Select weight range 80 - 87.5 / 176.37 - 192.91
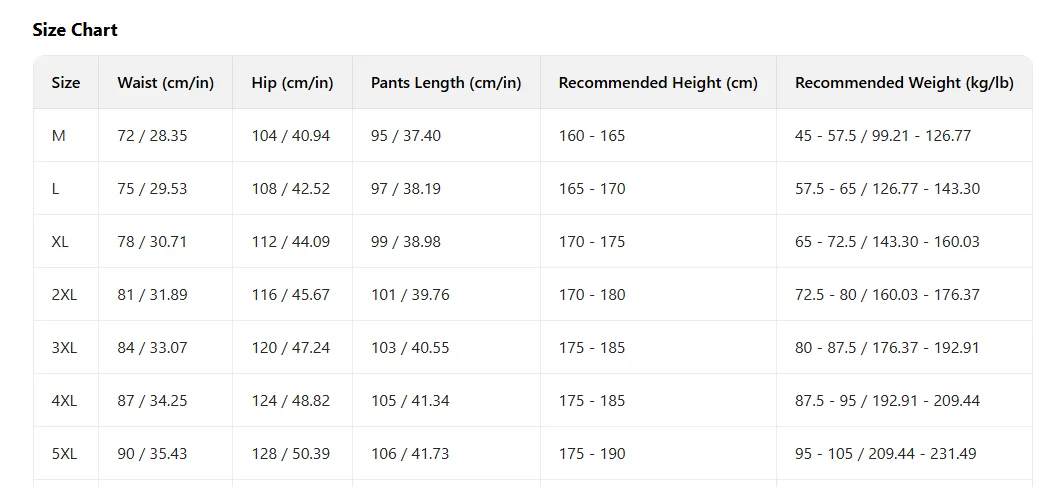 pyautogui.click(x=887, y=348)
